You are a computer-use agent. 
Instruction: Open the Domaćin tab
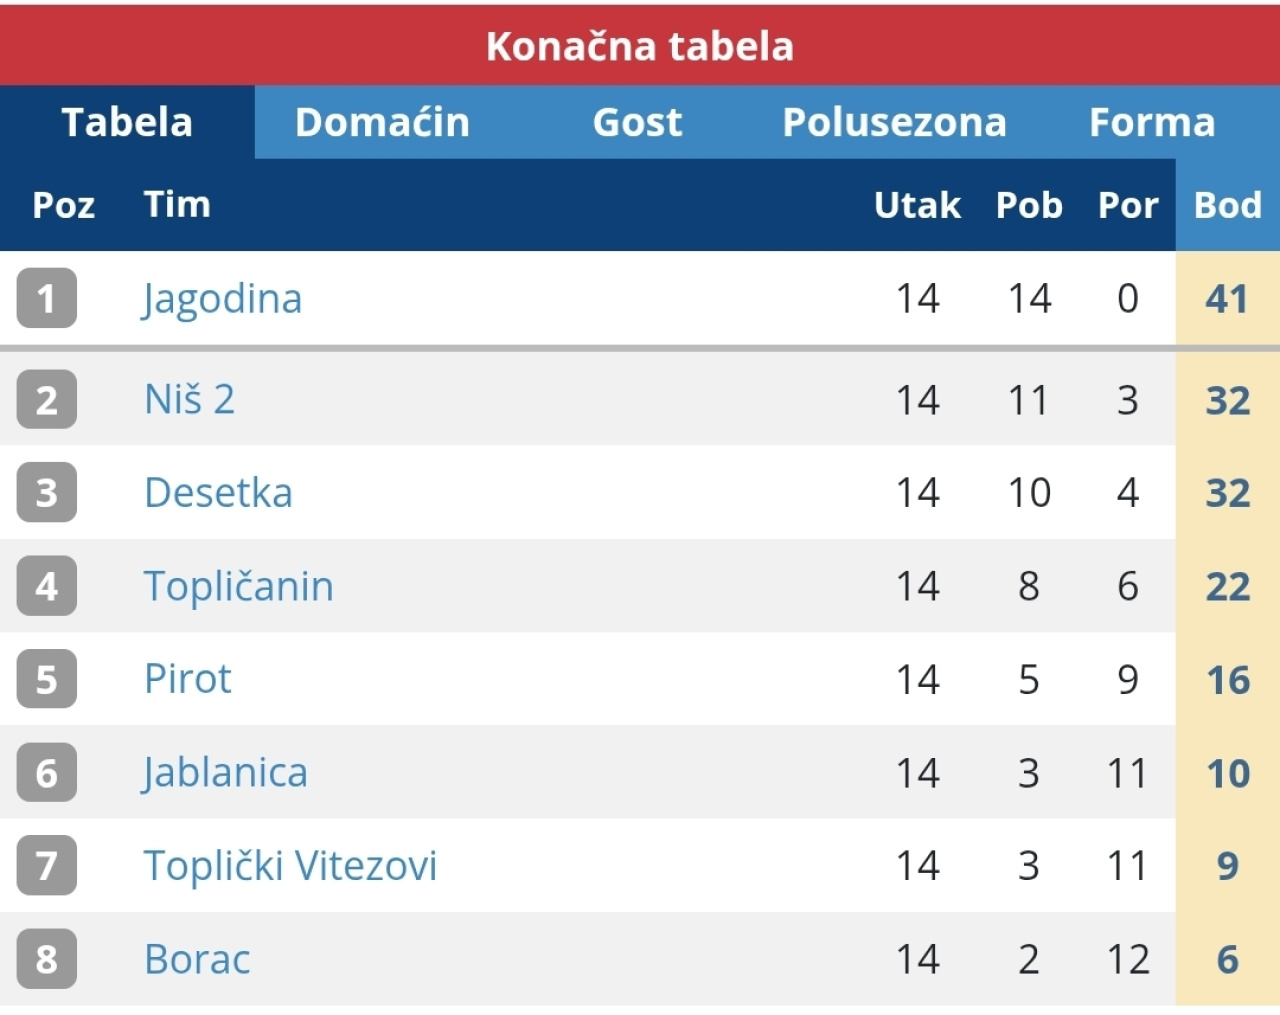pos(382,122)
